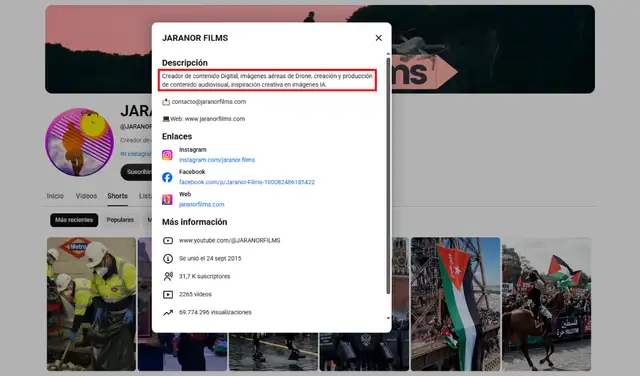The height and width of the screenshot is (376, 640).
Task: Click the JARANOR channel avatar
Action: (x=80, y=142)
